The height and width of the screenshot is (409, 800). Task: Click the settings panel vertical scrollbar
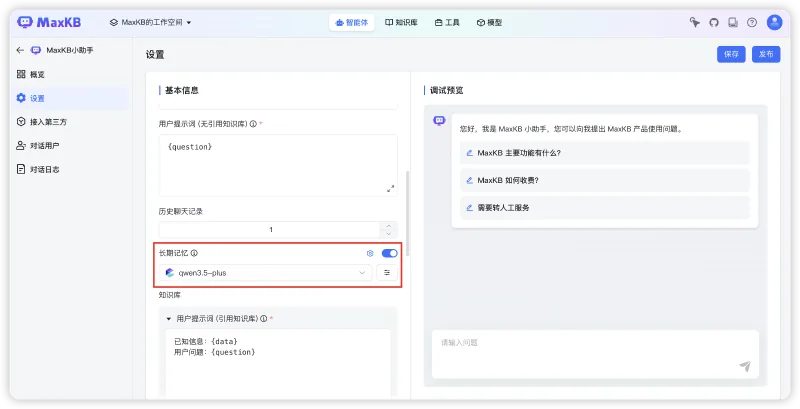click(x=407, y=213)
